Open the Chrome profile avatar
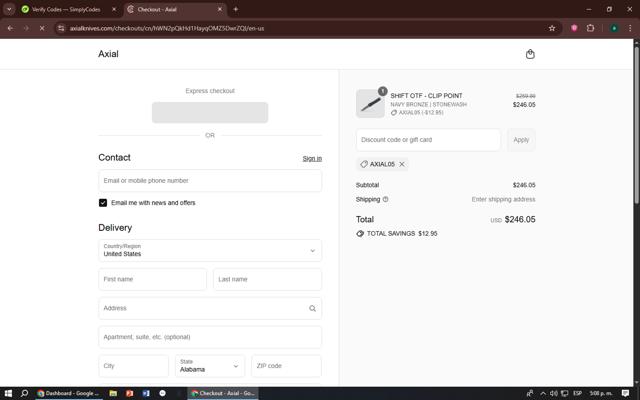640x400 pixels. pyautogui.click(x=614, y=28)
